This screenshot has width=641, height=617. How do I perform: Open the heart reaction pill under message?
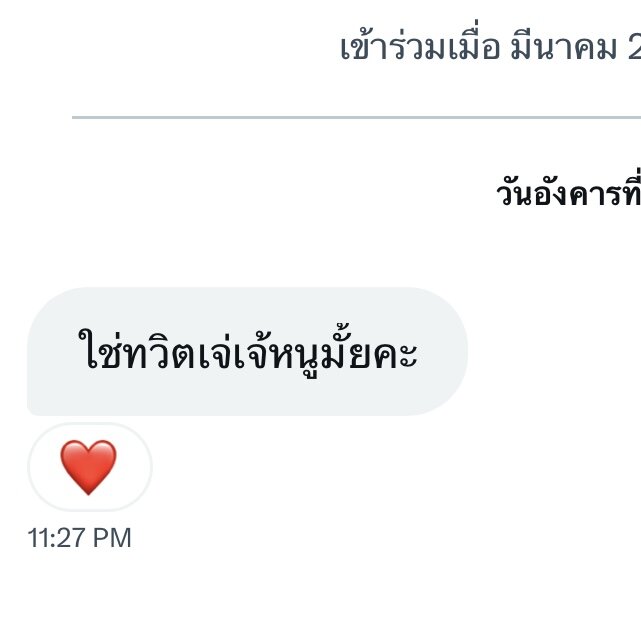click(90, 467)
